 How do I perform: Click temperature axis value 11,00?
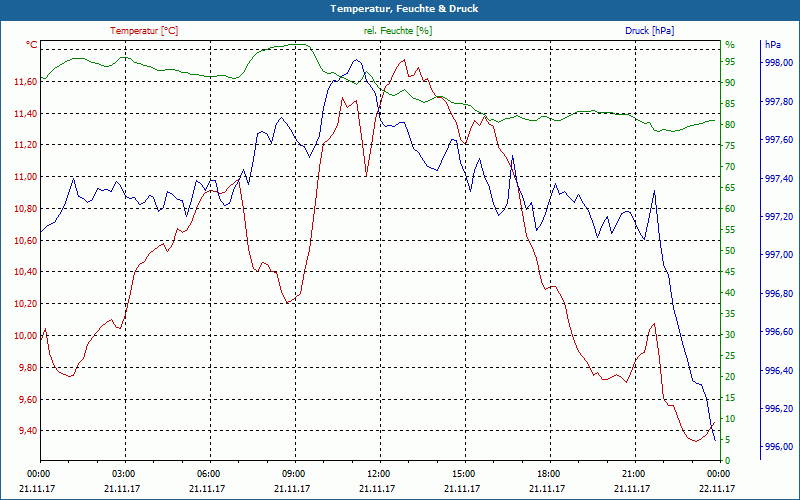(26, 177)
